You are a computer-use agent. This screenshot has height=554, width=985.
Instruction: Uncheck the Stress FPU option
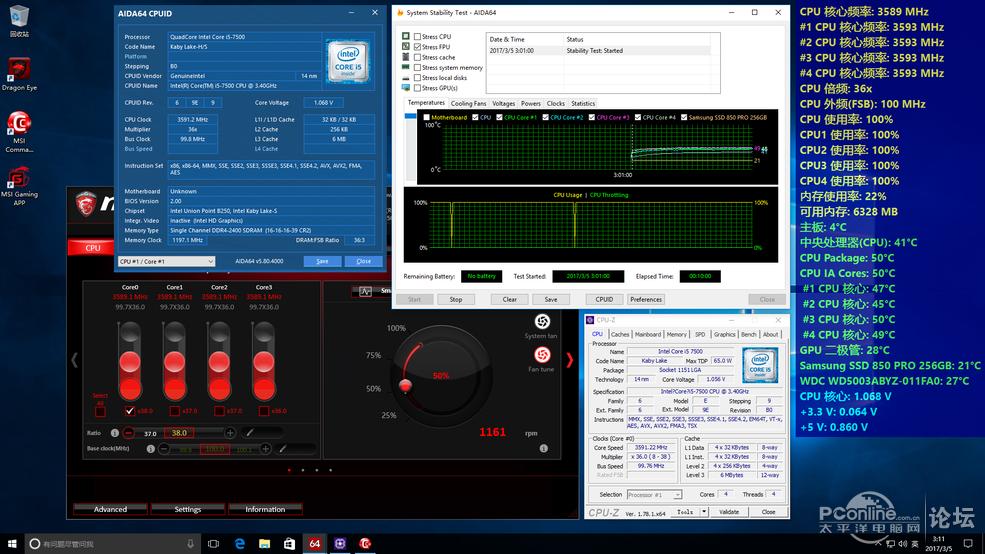418,47
